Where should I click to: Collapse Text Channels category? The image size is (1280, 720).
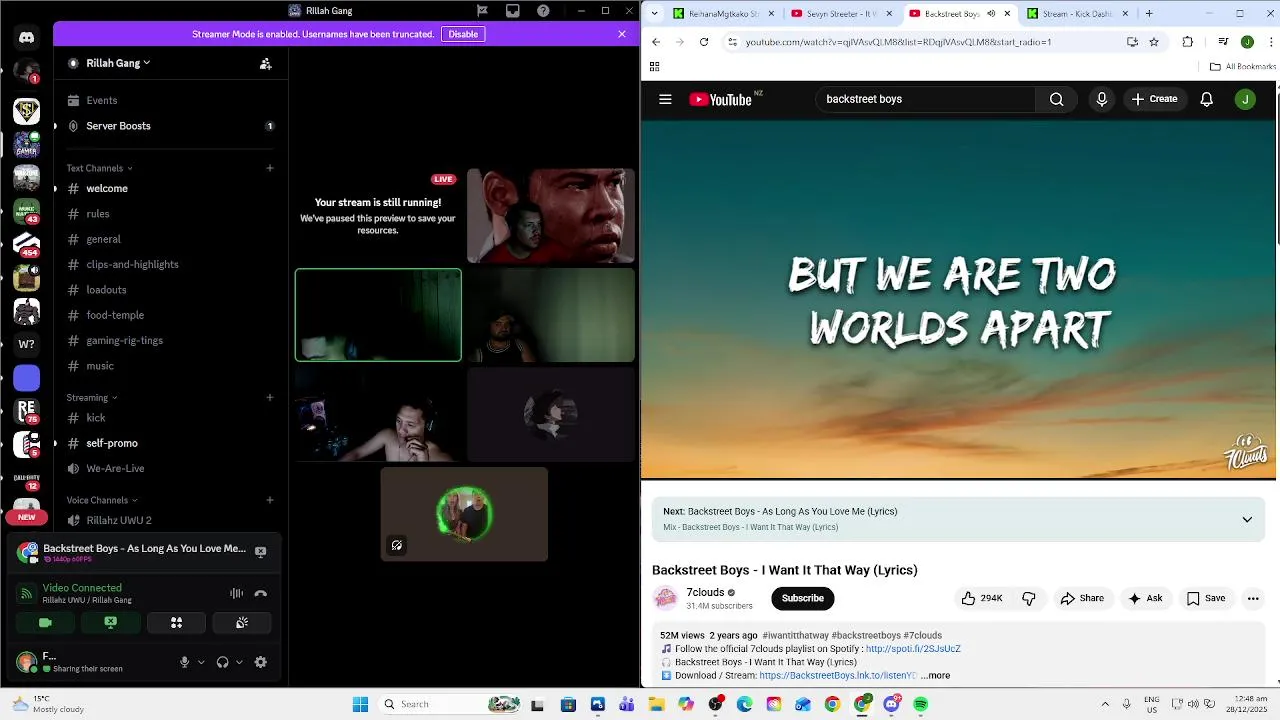(100, 168)
